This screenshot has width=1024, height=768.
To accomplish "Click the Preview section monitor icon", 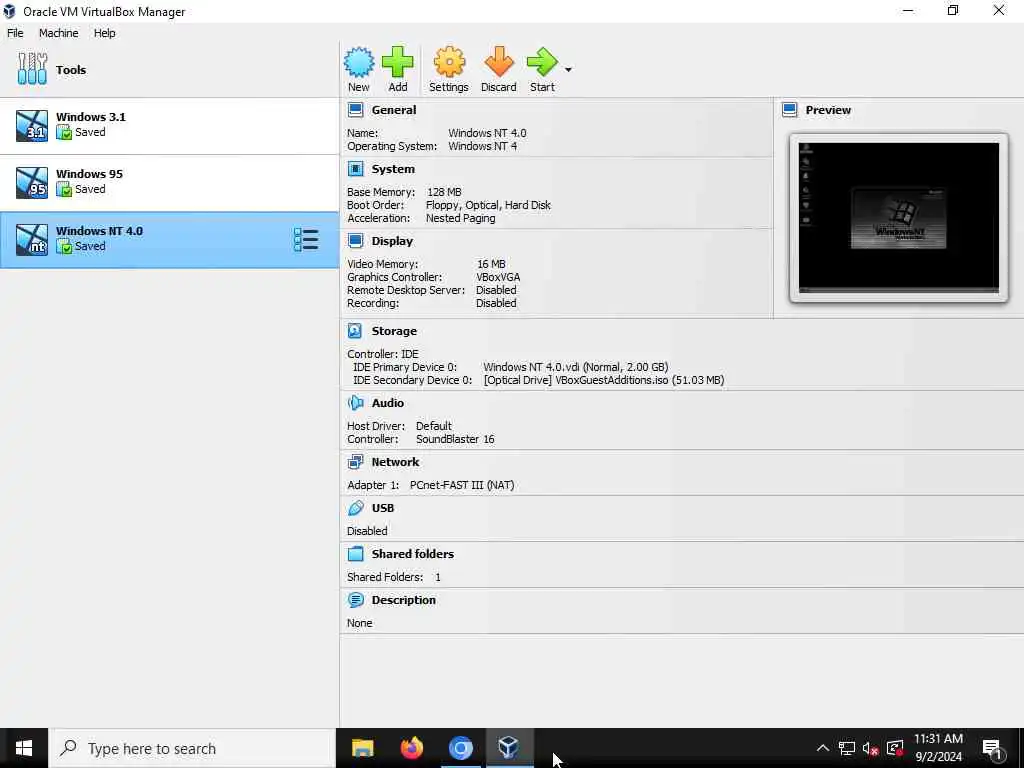I will coord(790,110).
